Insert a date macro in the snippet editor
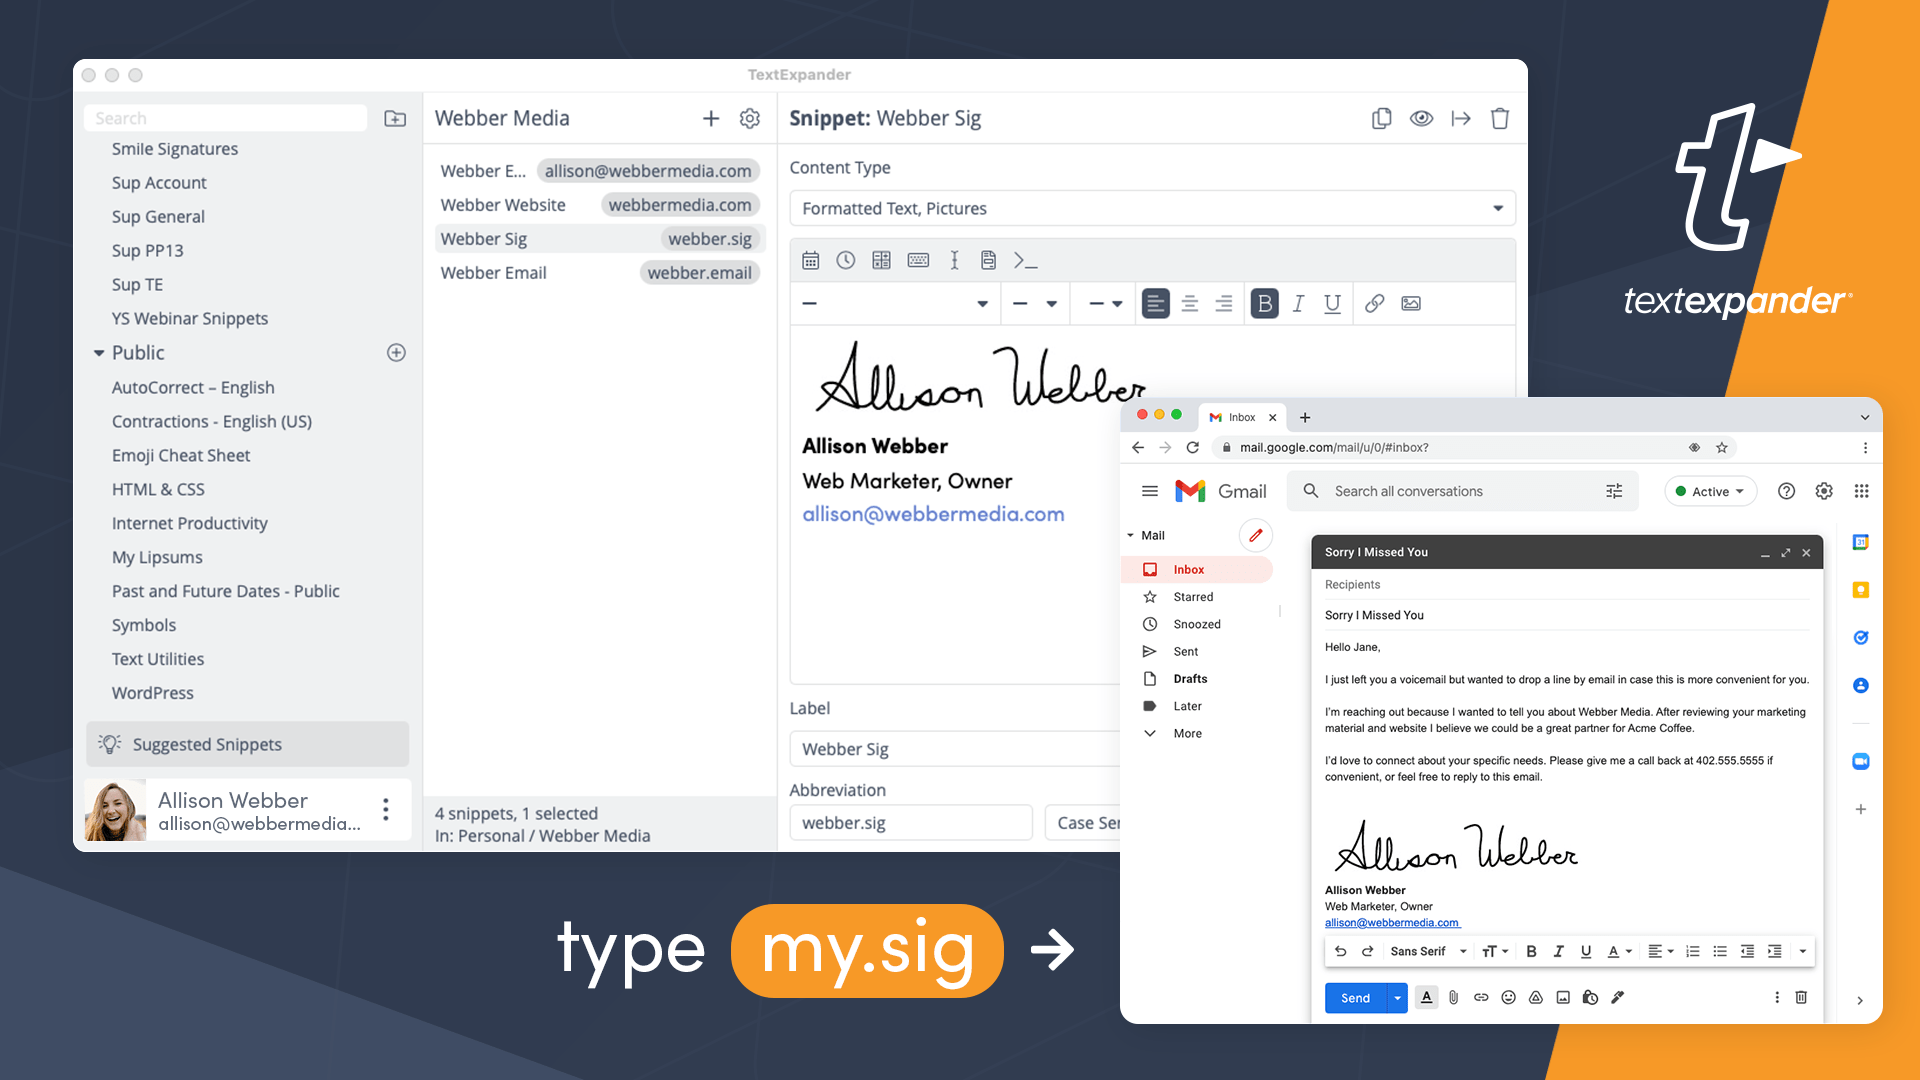Screen dimensions: 1920x1080 810,260
